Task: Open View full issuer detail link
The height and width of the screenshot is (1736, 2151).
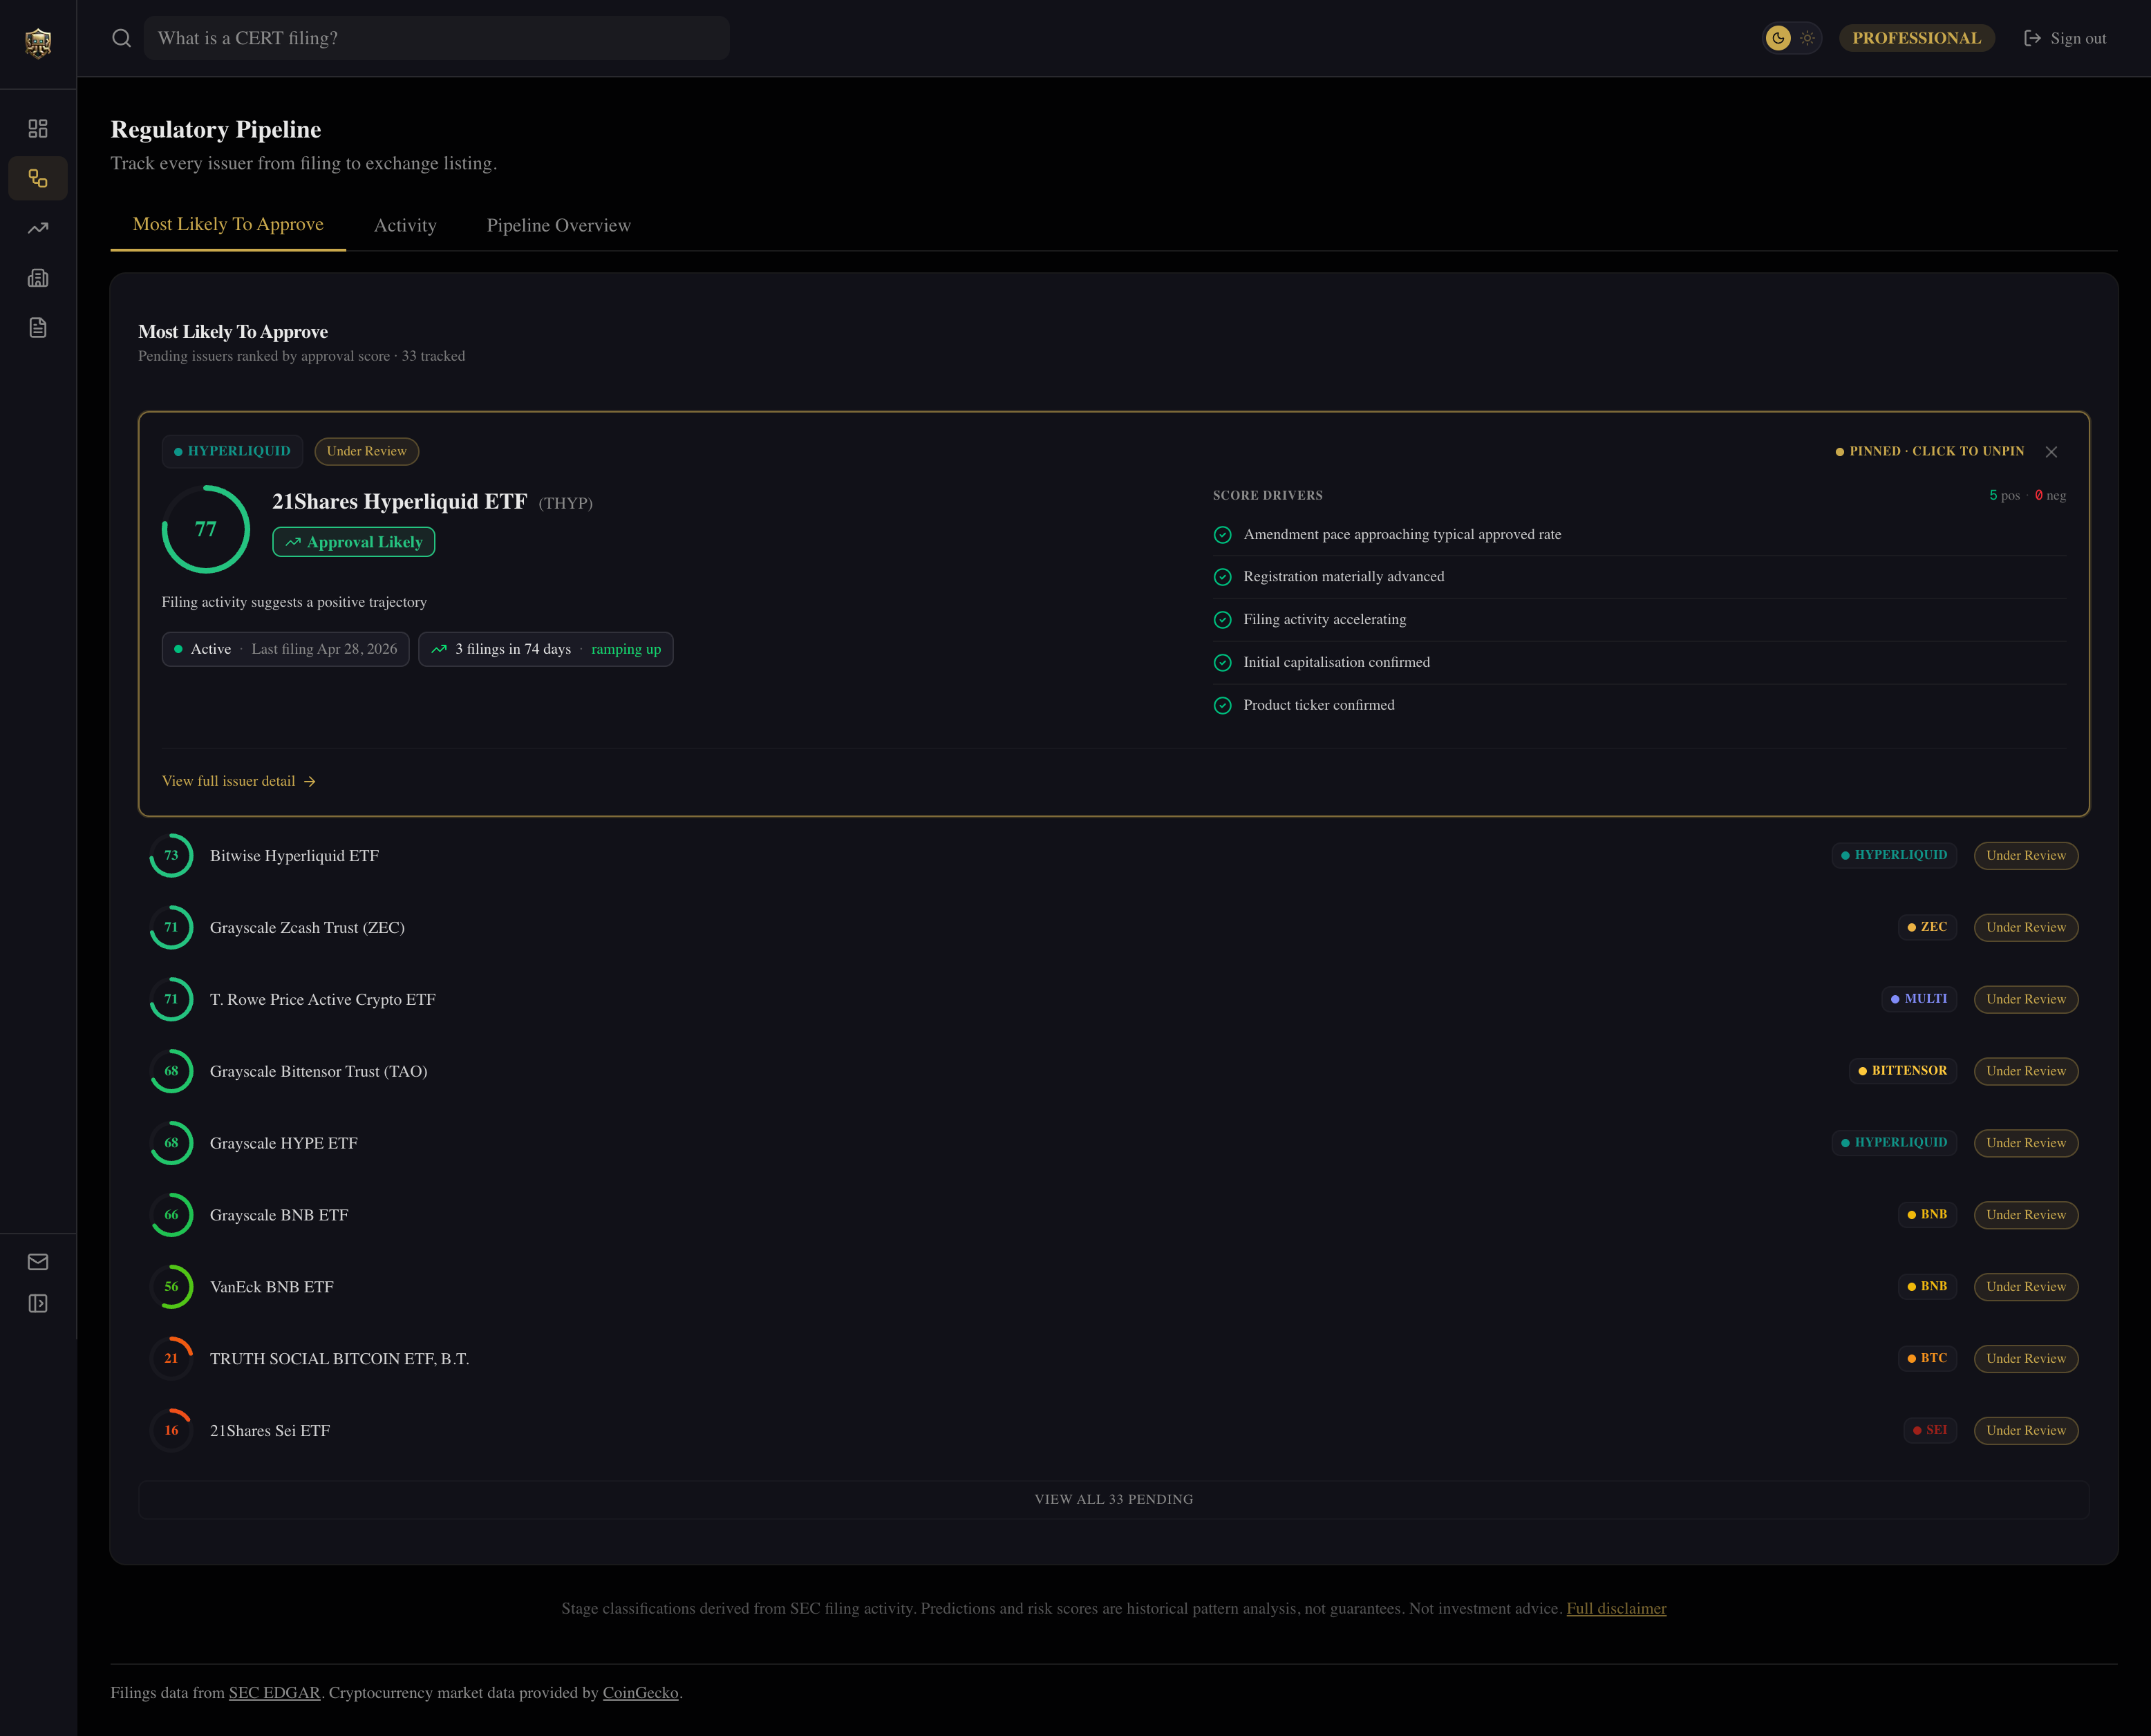Action: 239,781
